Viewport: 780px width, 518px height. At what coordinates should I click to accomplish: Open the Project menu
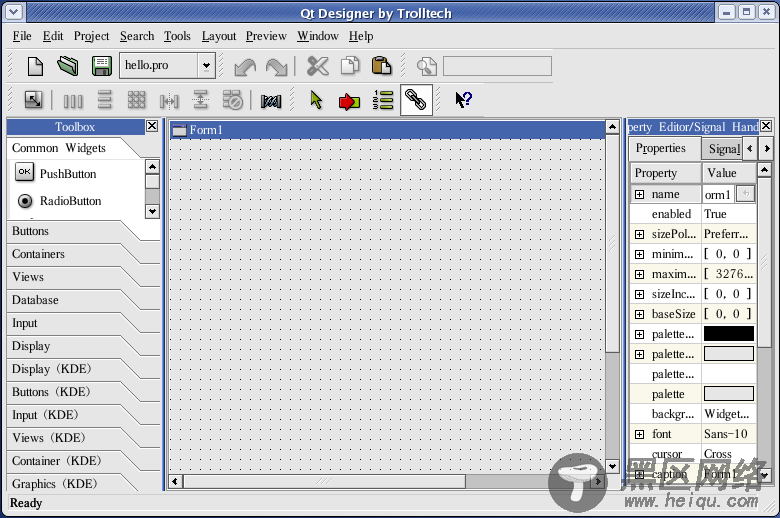click(92, 36)
